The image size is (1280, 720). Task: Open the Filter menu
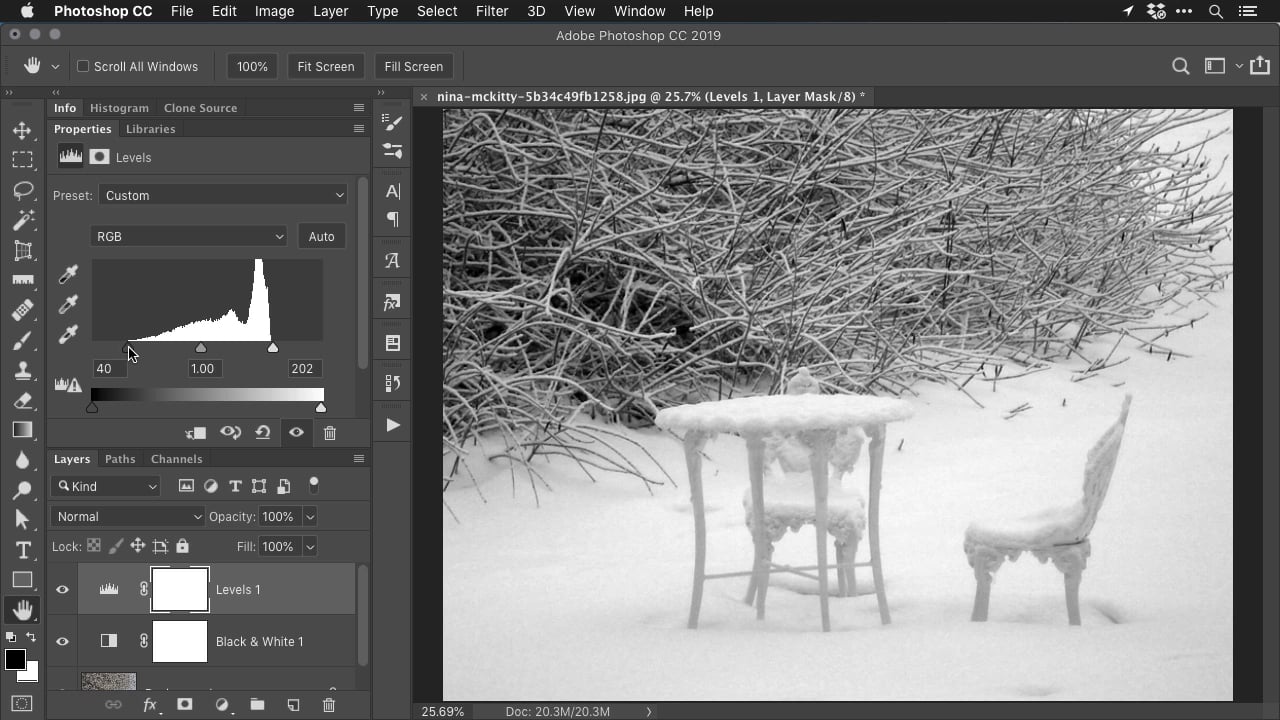[491, 11]
